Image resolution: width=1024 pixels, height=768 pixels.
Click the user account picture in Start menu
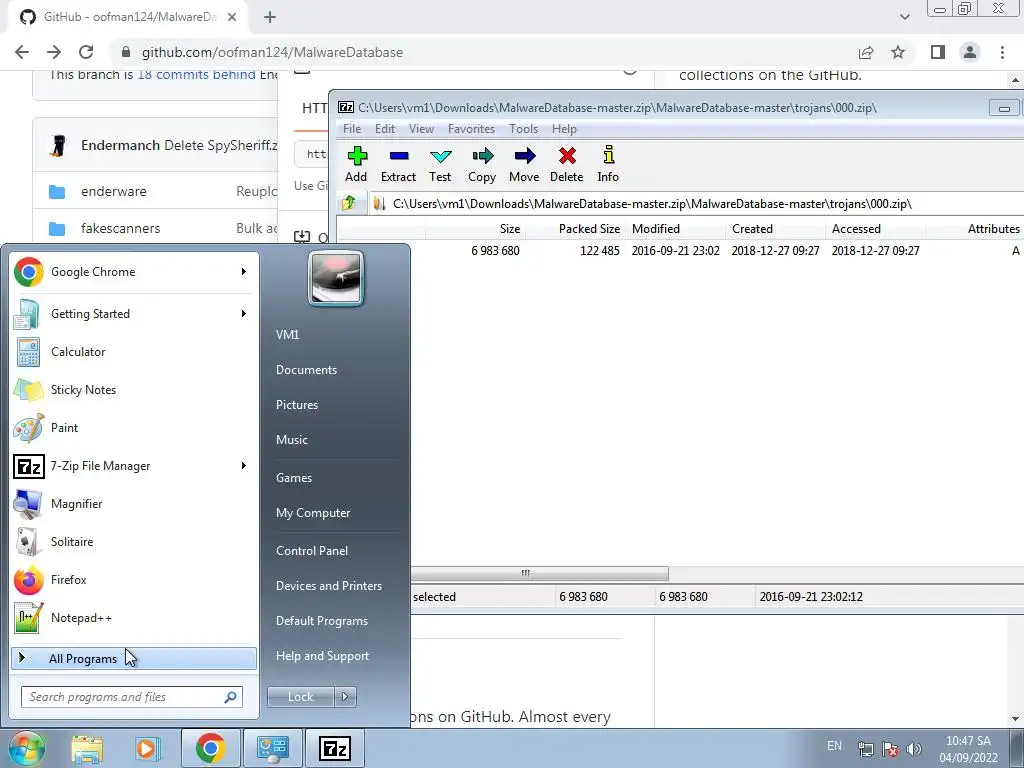336,279
